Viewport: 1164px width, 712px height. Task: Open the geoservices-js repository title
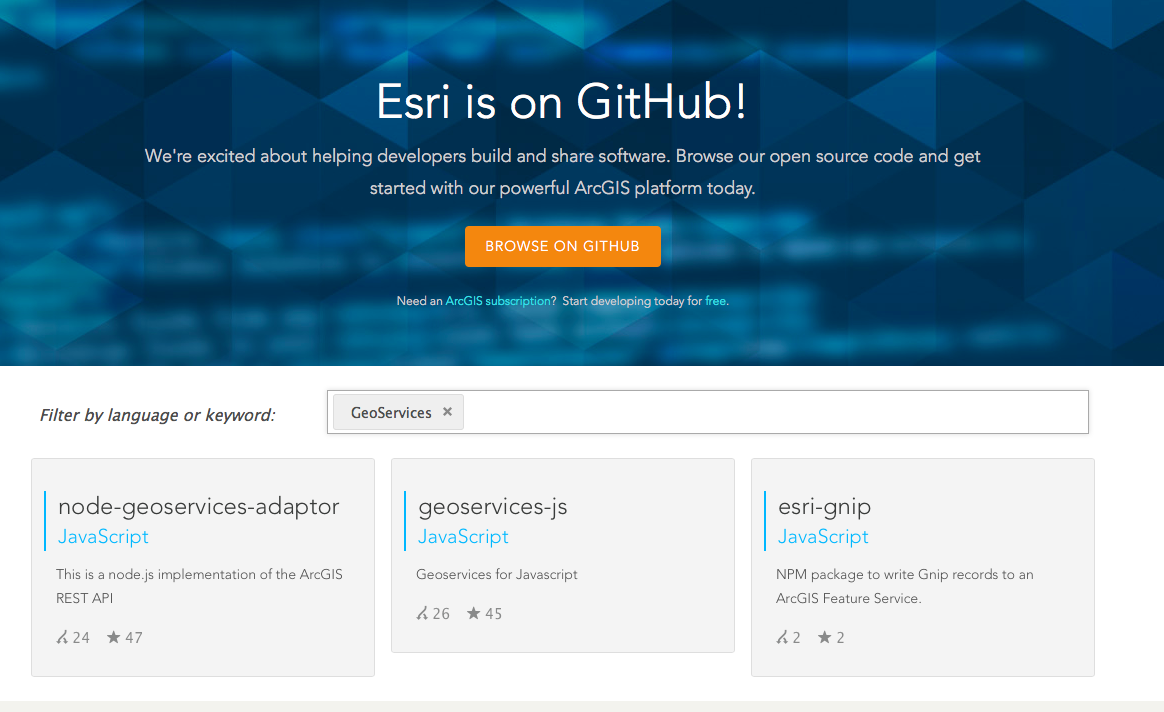[x=492, y=506]
